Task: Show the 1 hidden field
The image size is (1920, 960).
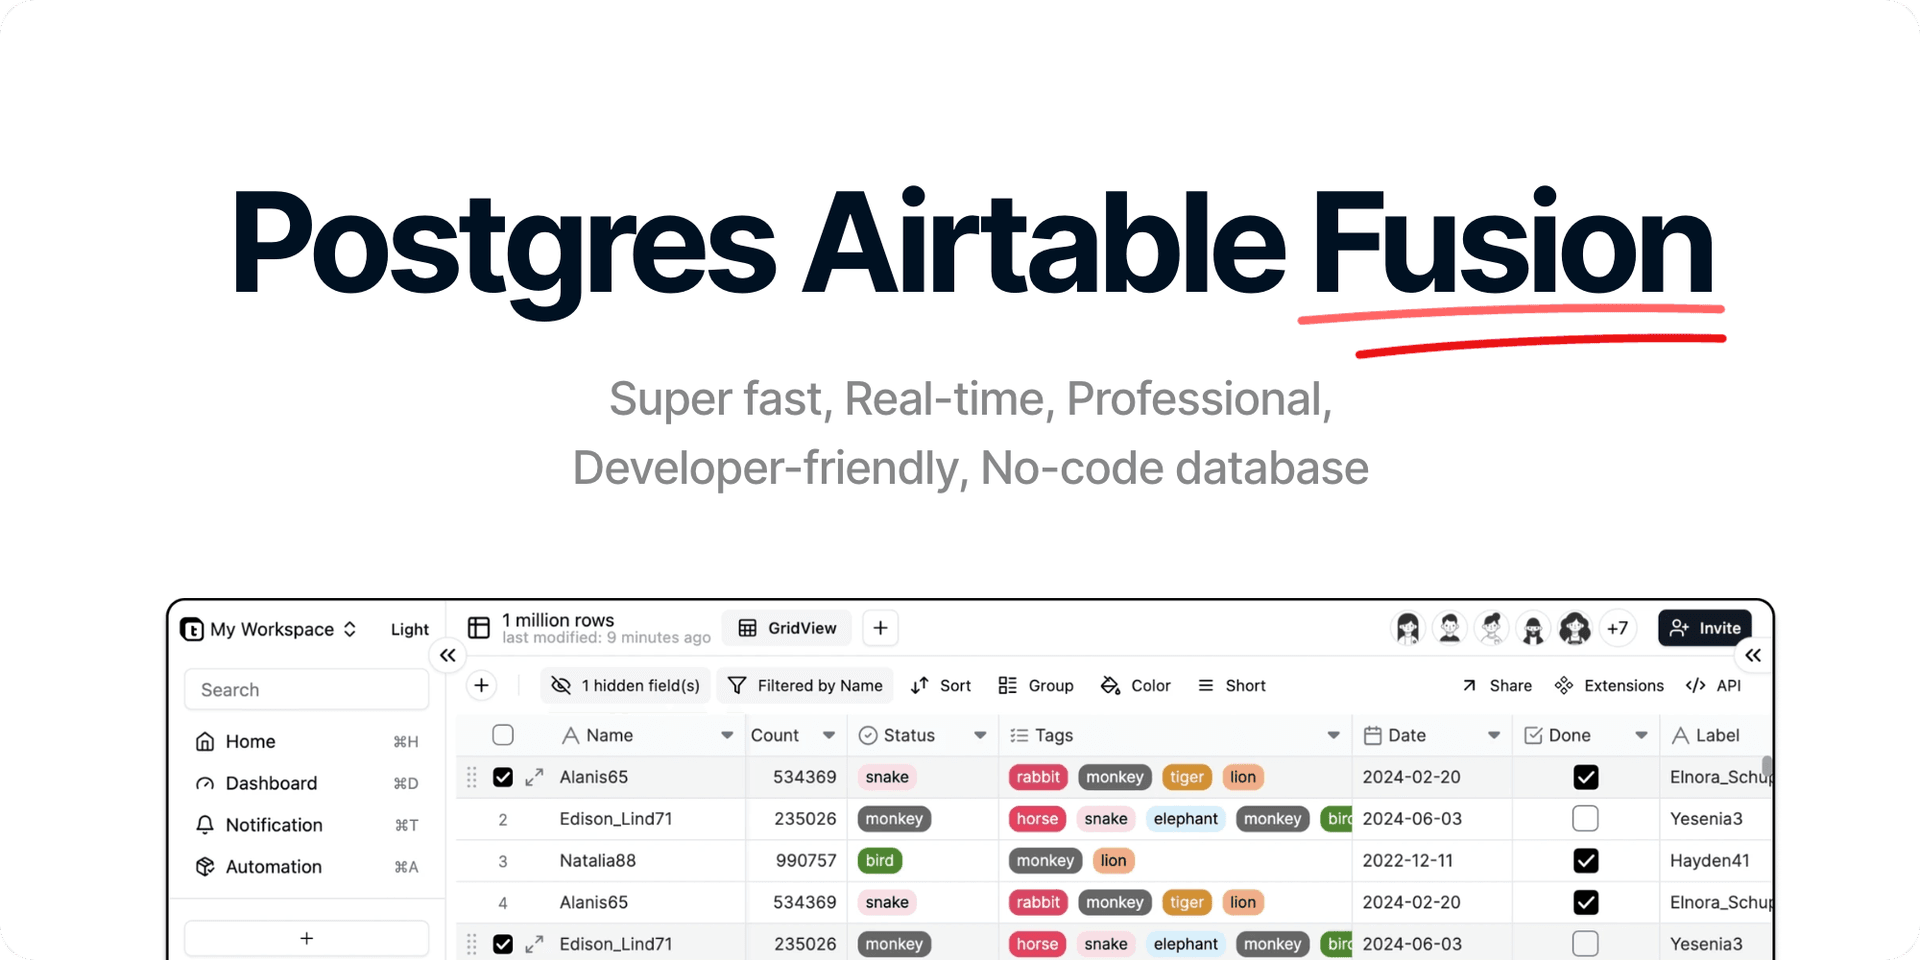Action: [624, 685]
